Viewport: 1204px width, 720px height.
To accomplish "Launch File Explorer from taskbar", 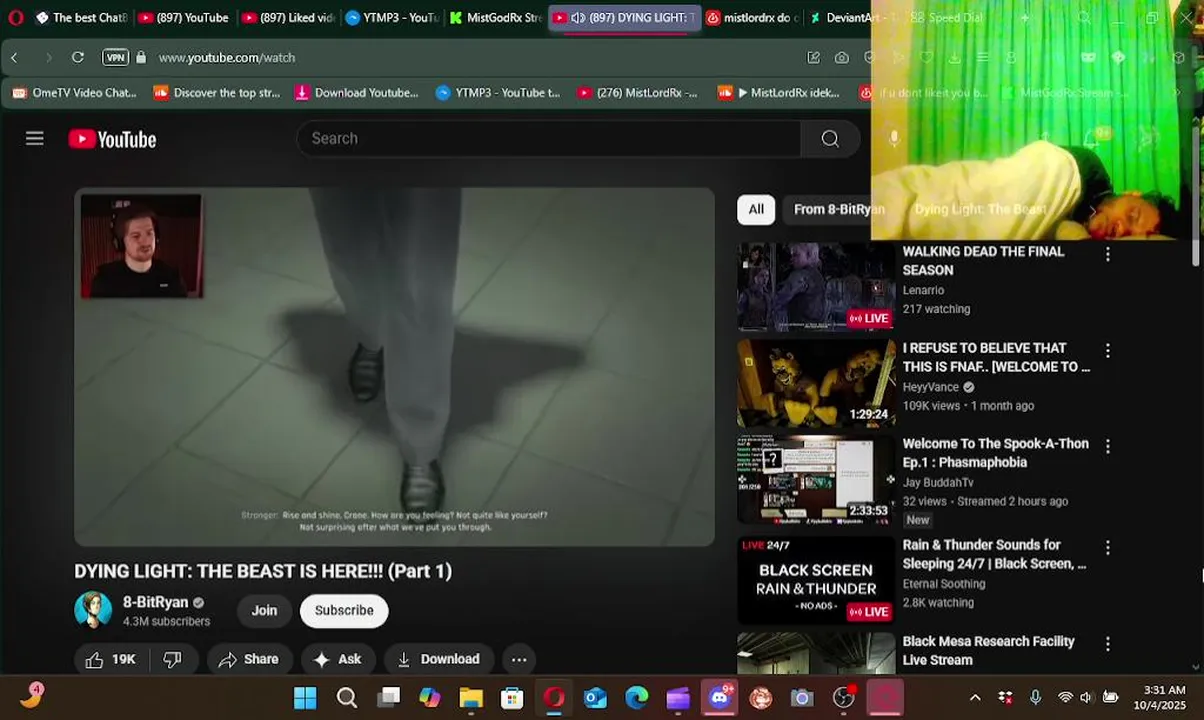I will coord(471,698).
